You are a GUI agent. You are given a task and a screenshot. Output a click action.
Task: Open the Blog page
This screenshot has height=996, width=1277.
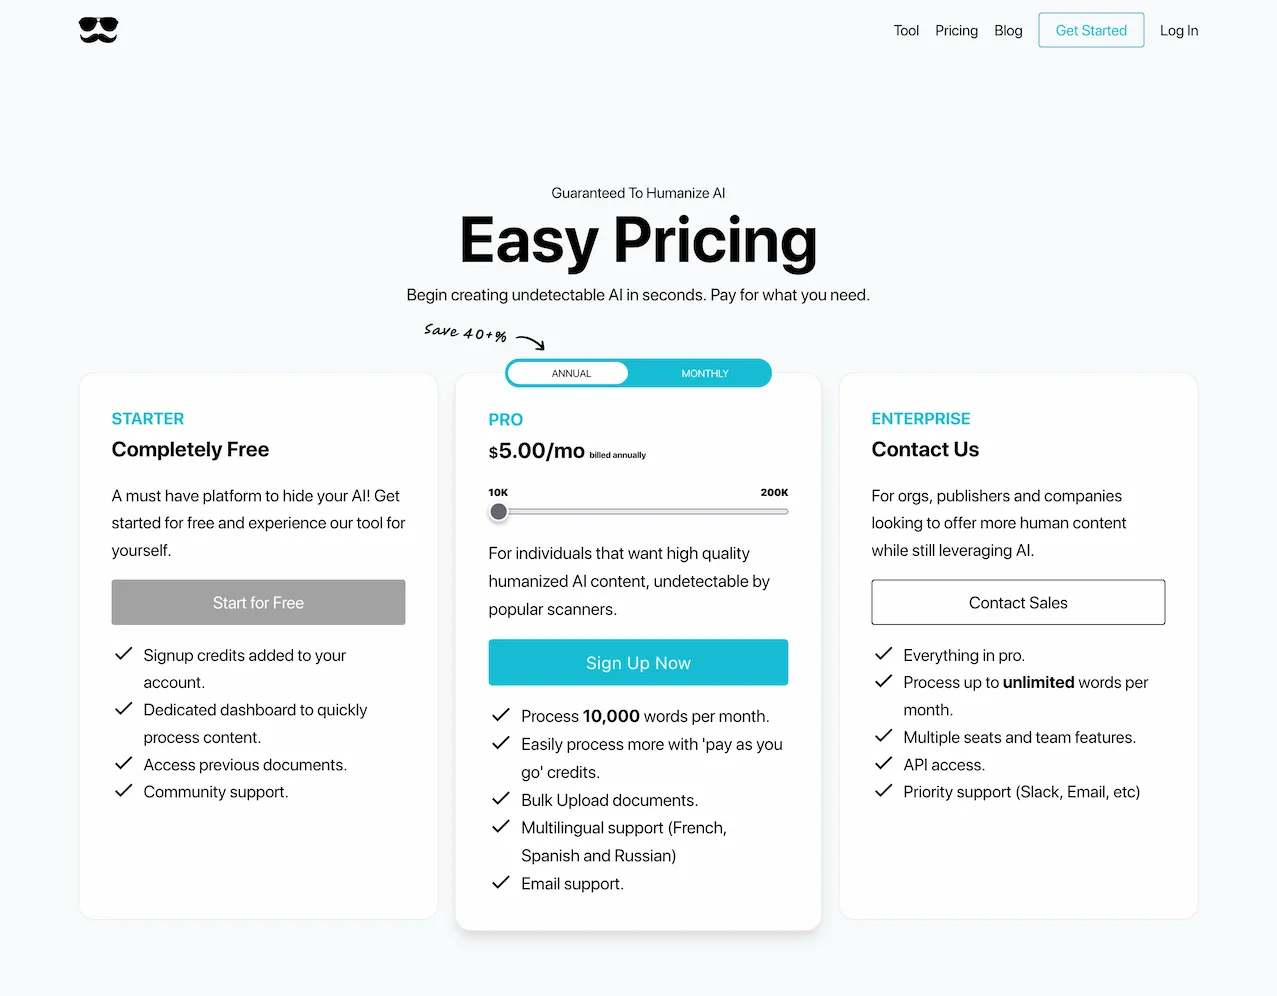click(1008, 31)
